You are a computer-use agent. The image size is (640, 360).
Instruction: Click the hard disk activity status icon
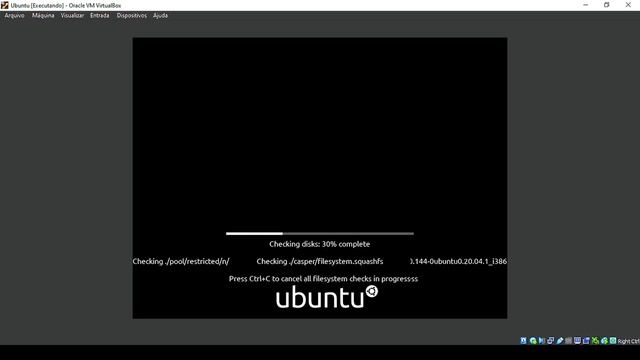pyautogui.click(x=523, y=340)
